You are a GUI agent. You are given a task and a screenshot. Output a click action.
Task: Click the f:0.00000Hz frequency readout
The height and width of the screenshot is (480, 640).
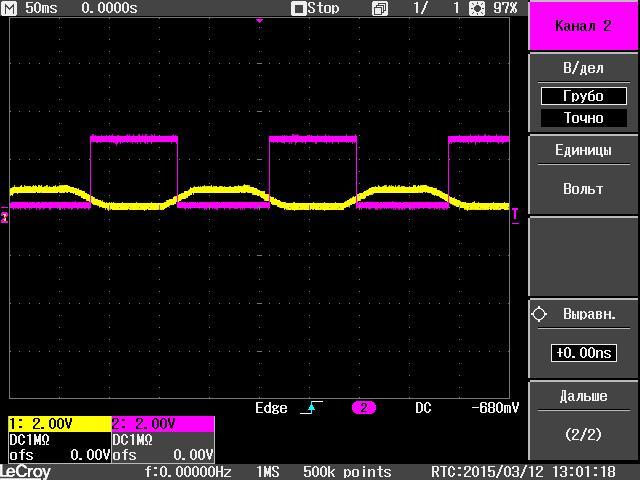188,472
